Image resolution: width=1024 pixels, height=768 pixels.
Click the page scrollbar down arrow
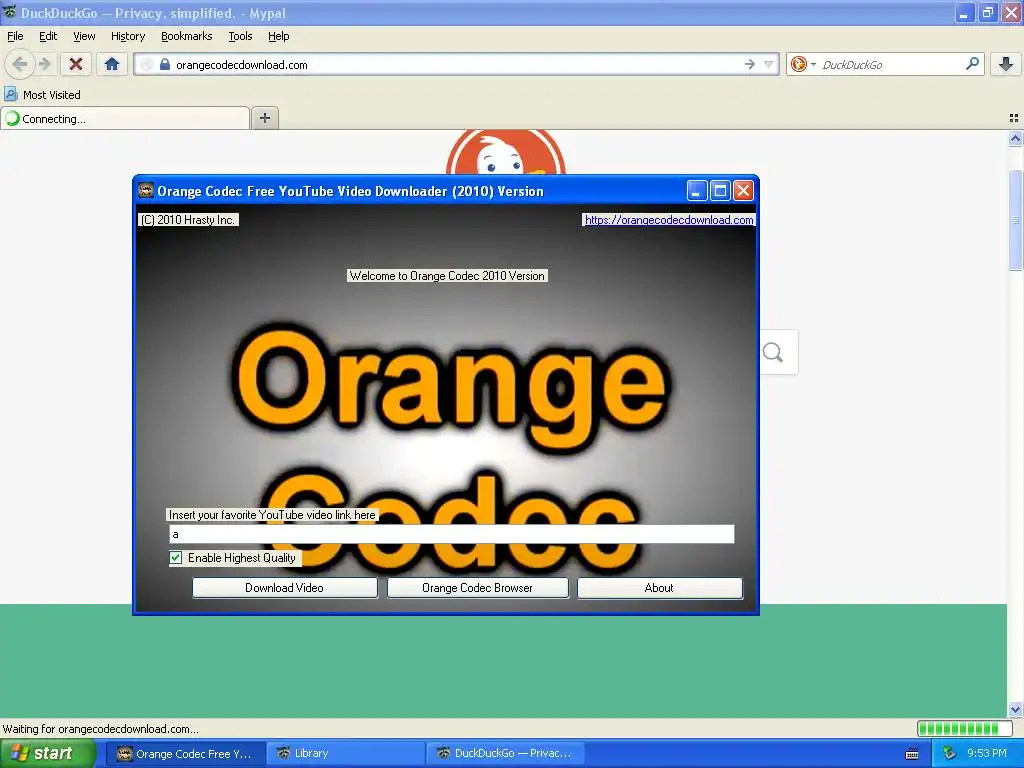click(x=1015, y=709)
